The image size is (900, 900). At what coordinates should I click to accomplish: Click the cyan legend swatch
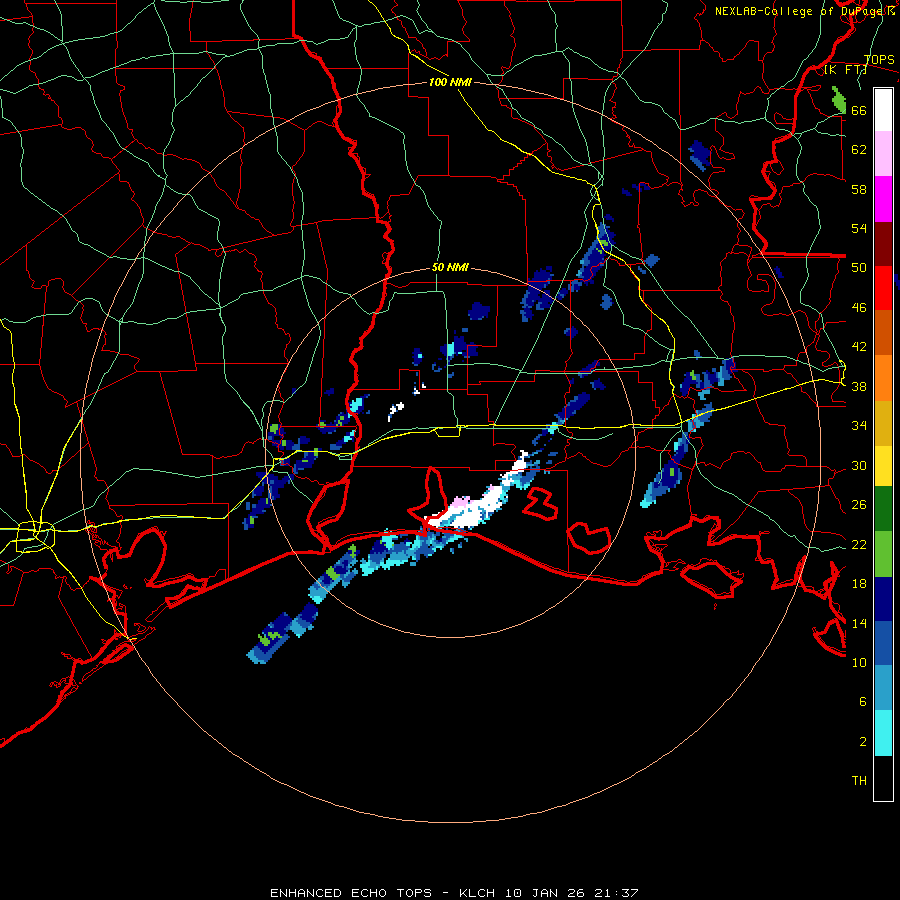pyautogui.click(x=883, y=733)
